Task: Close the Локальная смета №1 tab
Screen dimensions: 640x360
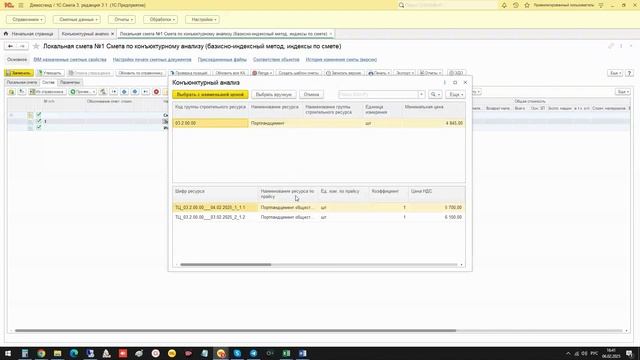Action: [331, 34]
